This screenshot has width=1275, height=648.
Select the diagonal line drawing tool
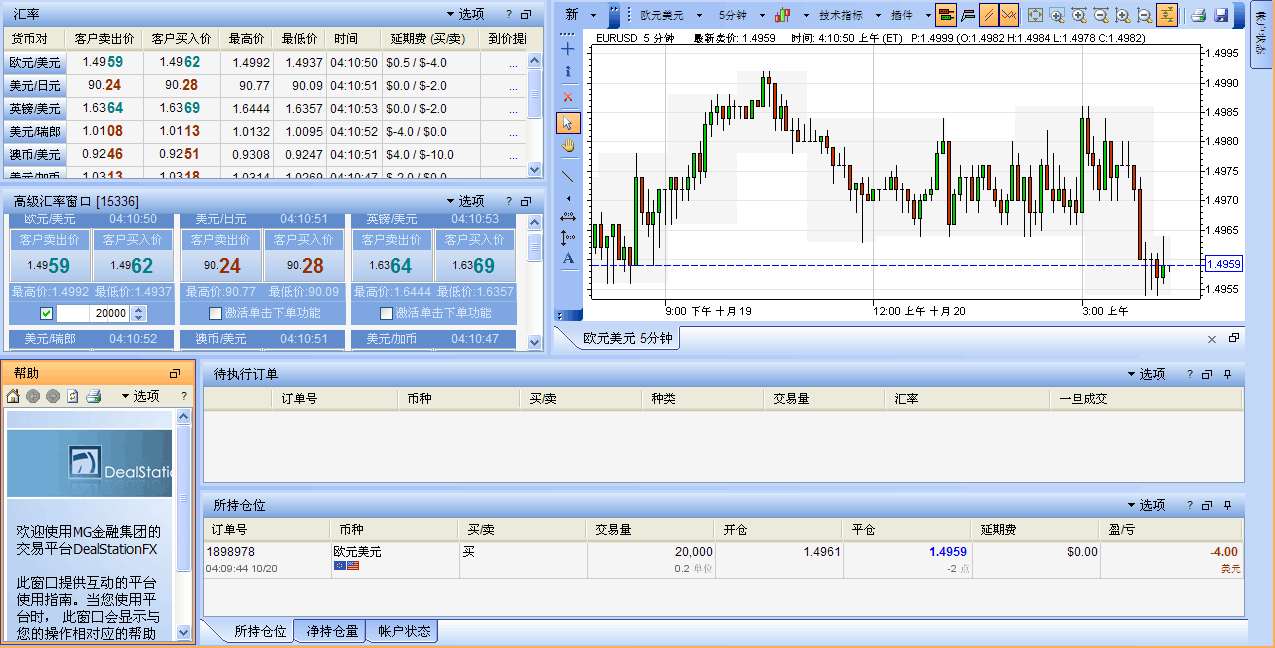(568, 176)
